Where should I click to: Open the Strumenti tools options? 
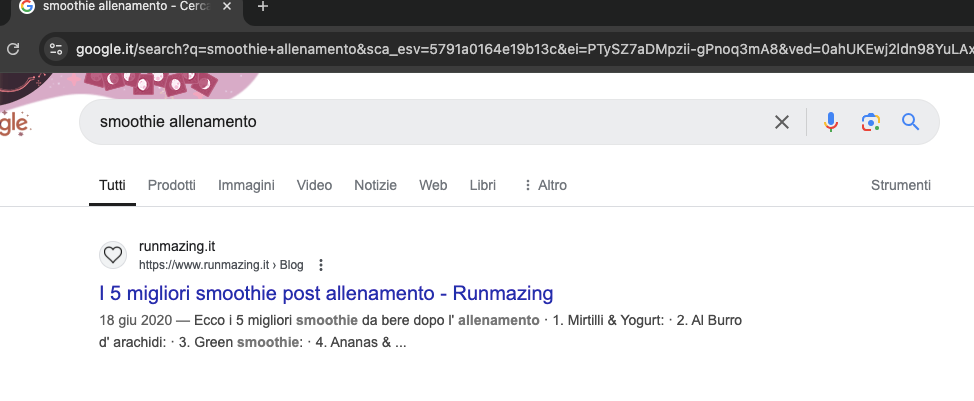(901, 185)
